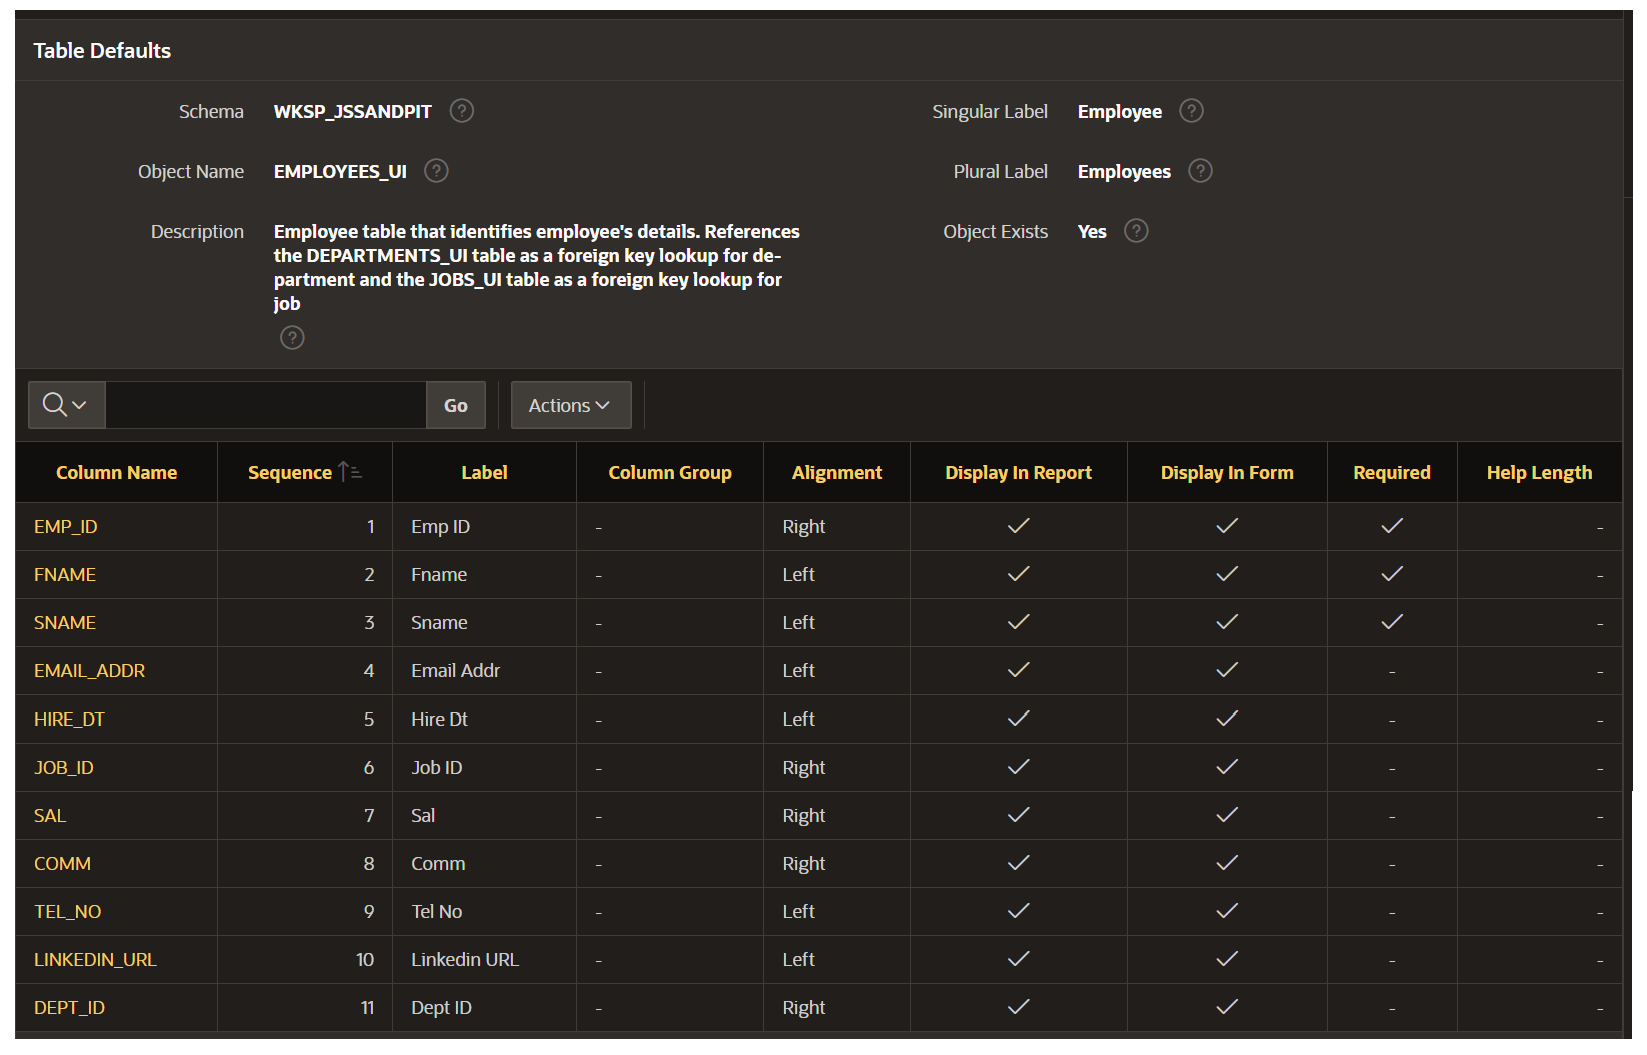
Task: Click the Sequence column sort icon
Action: (351, 470)
